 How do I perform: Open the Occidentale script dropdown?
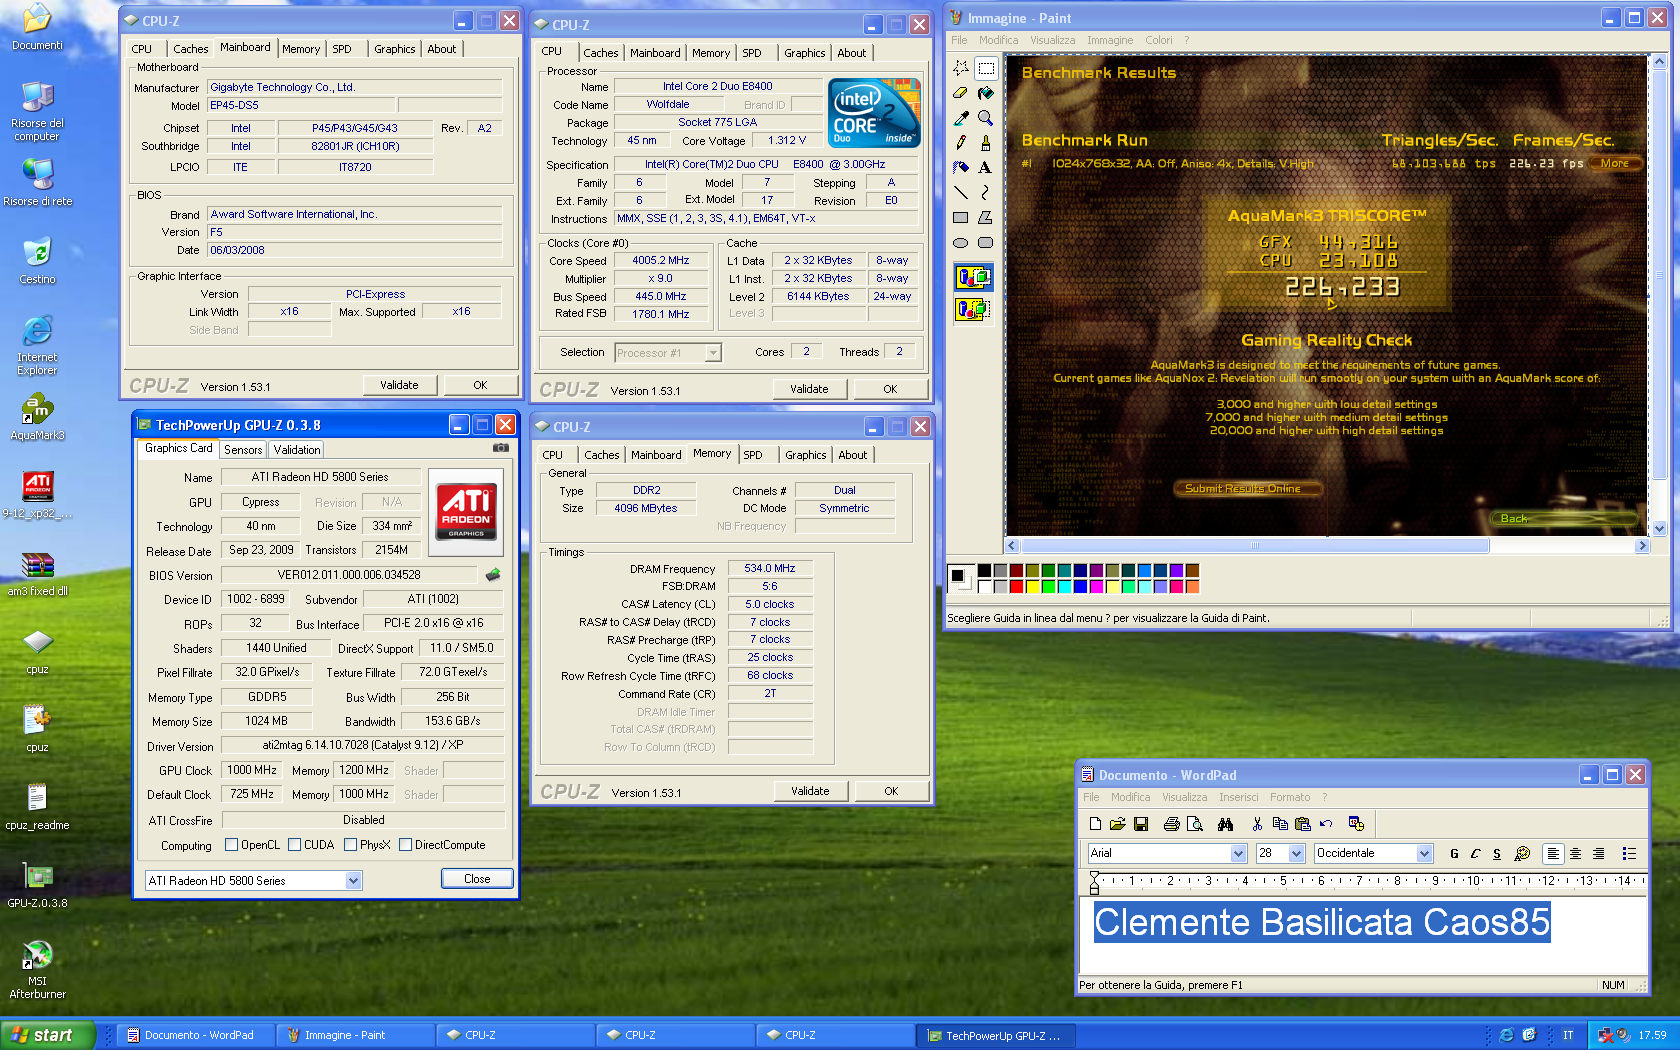pyautogui.click(x=1425, y=853)
